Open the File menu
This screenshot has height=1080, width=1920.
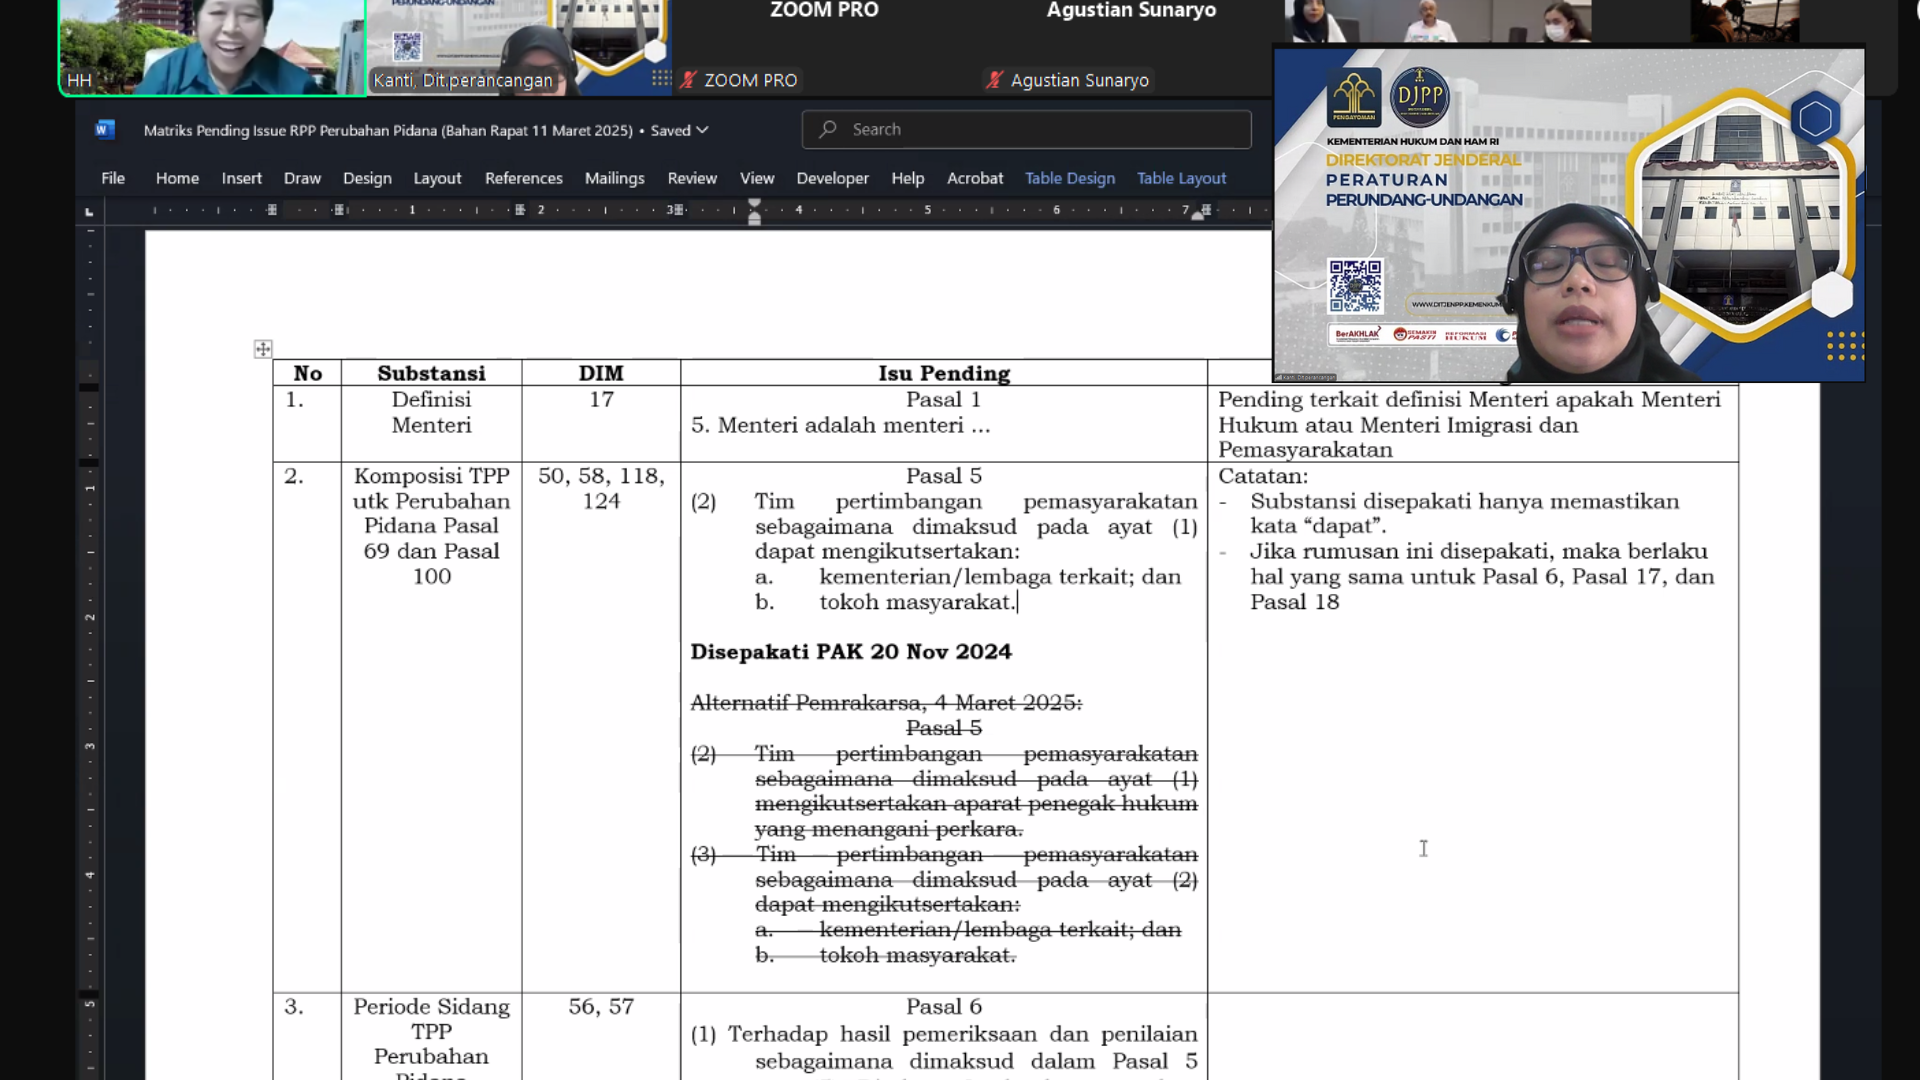click(x=113, y=178)
